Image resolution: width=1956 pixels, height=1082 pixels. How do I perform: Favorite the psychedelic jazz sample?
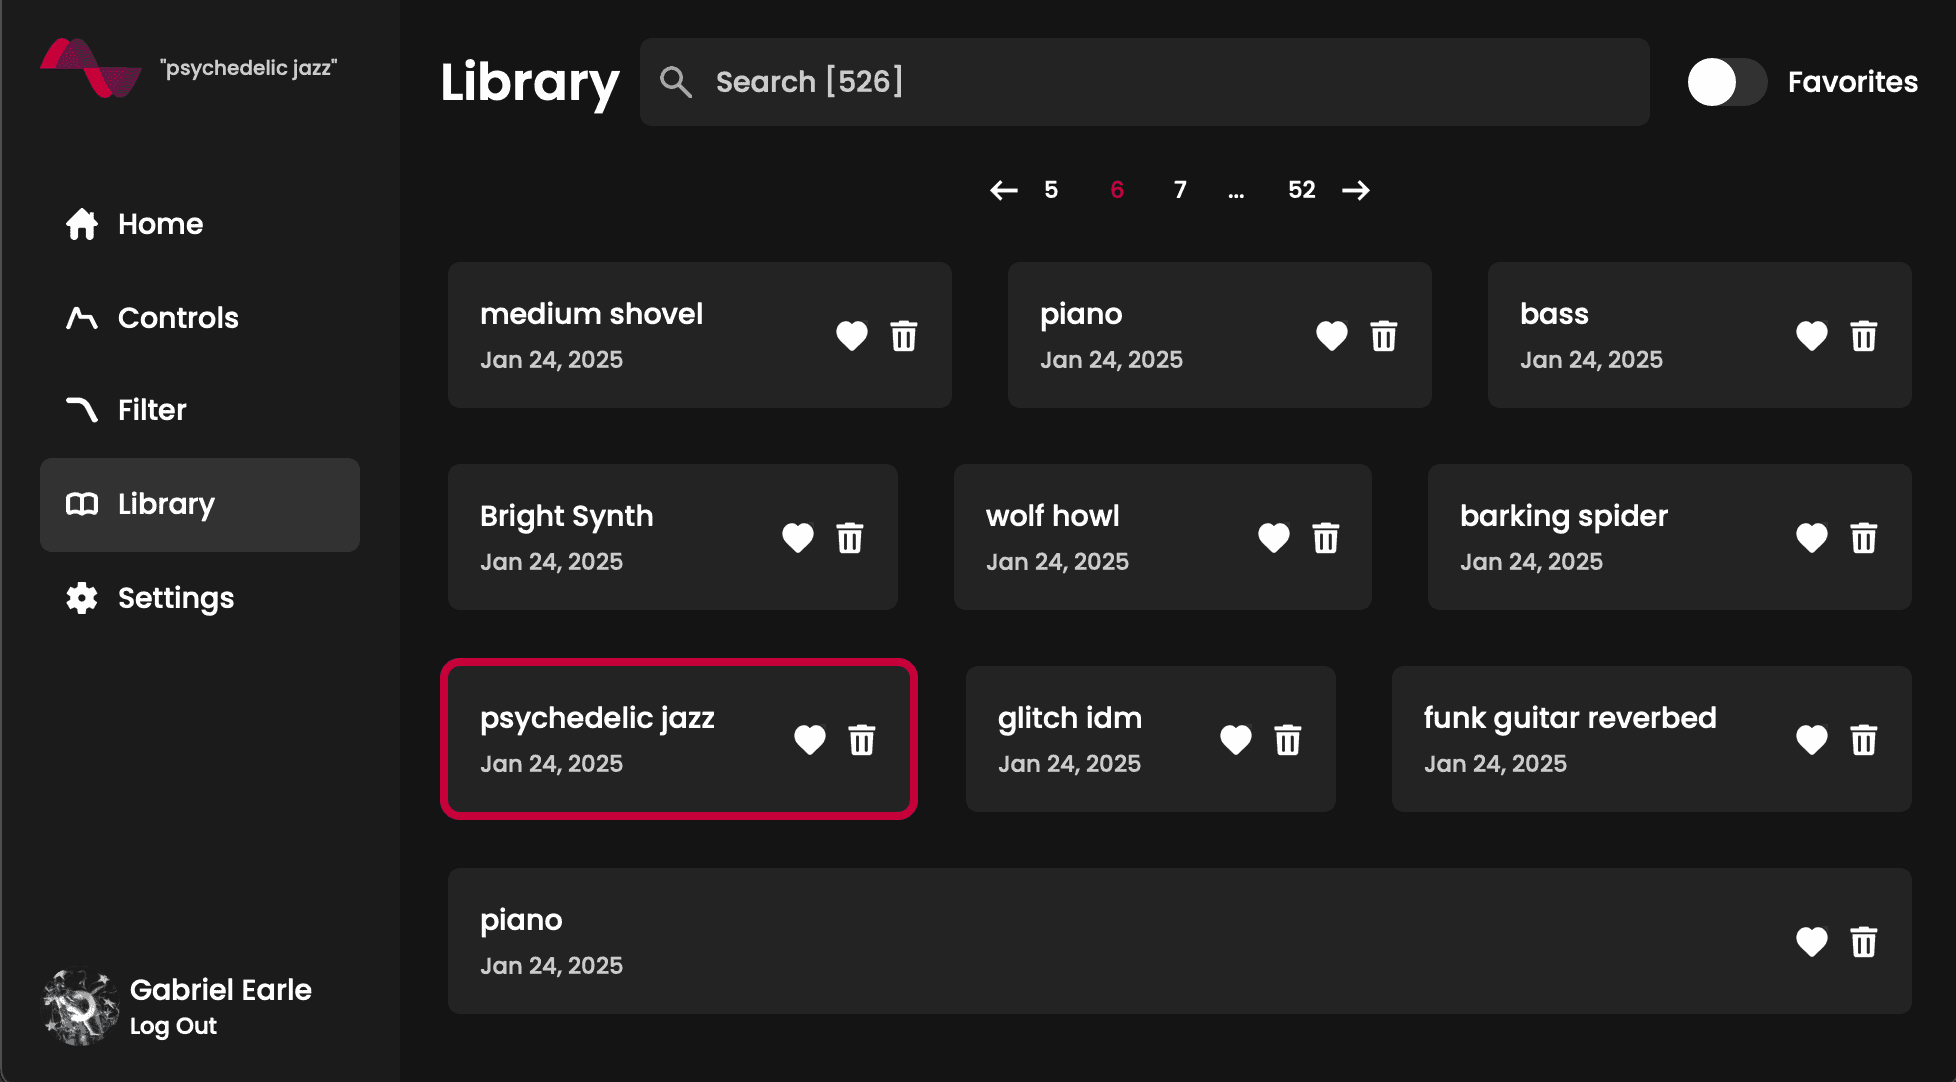pos(810,740)
